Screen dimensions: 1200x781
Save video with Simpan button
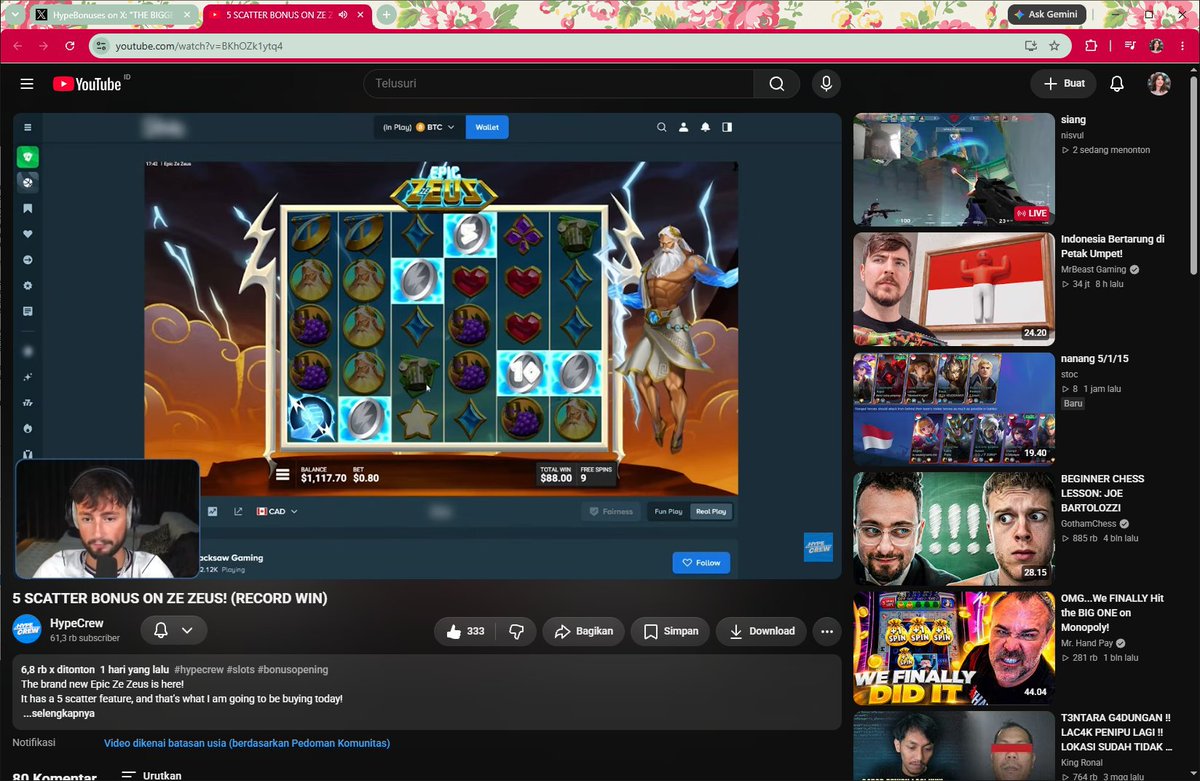tap(671, 631)
